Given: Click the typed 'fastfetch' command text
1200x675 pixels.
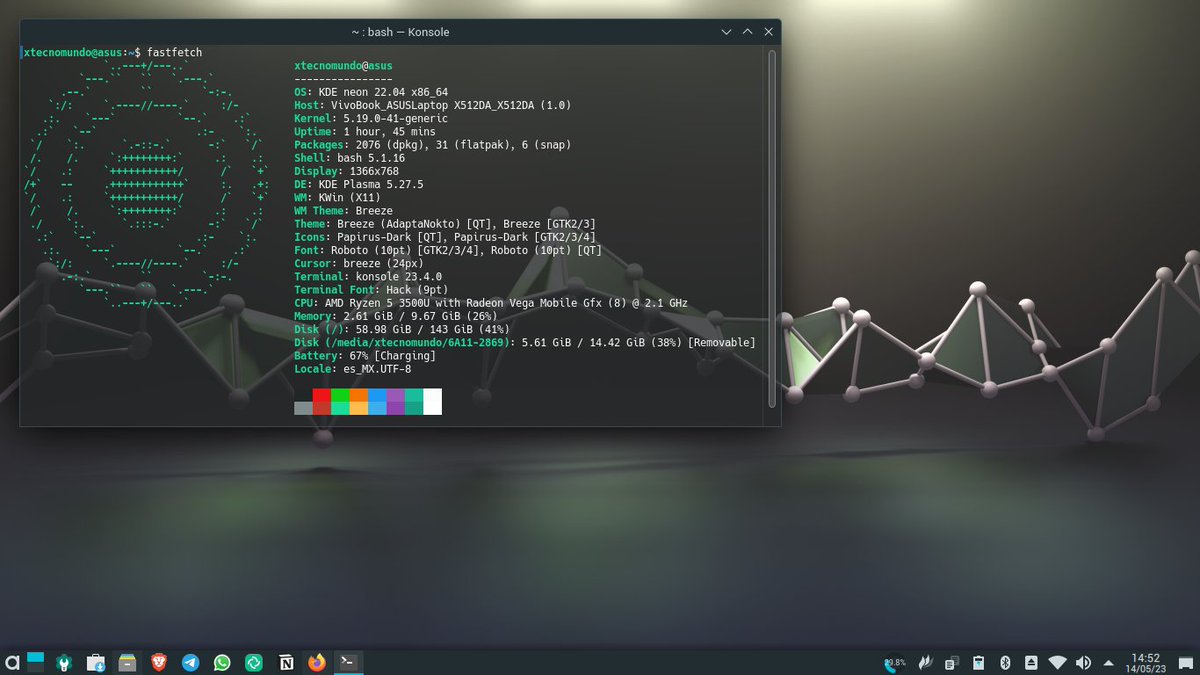Looking at the screenshot, I should (174, 52).
